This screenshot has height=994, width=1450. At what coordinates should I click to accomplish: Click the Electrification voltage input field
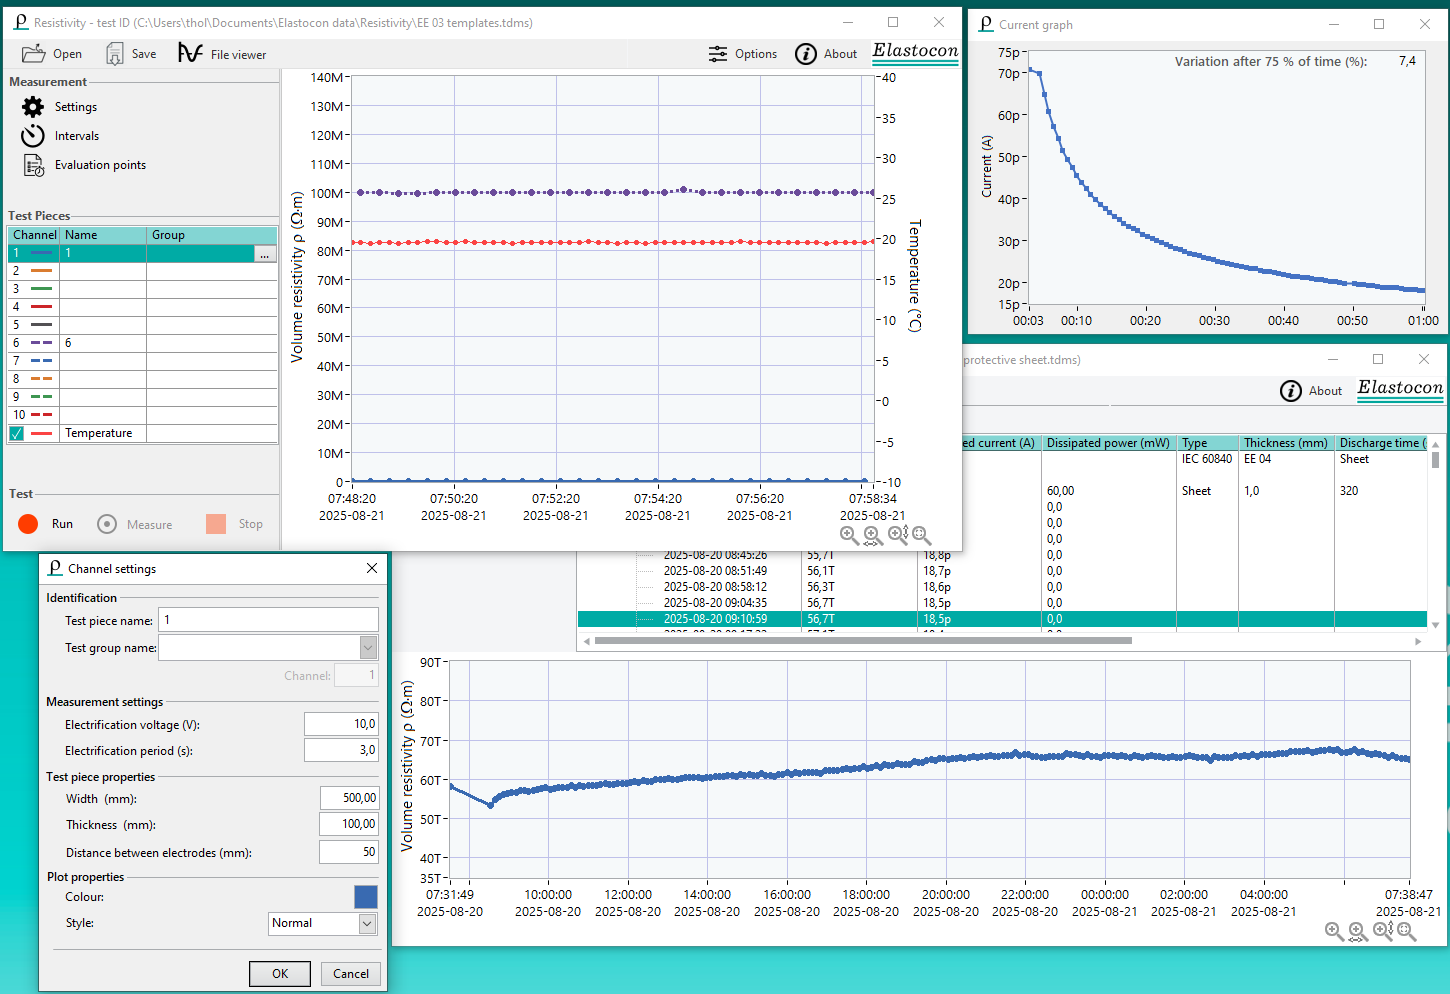coord(341,724)
